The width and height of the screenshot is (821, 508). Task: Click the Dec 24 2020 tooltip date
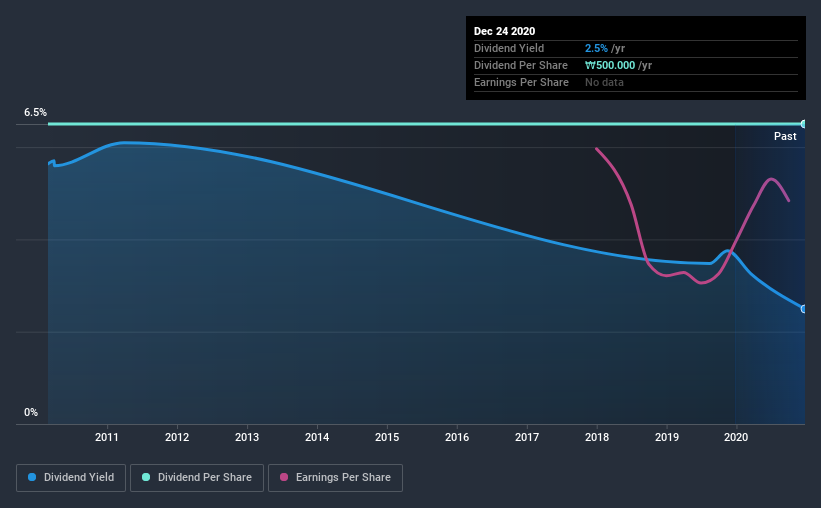point(504,31)
